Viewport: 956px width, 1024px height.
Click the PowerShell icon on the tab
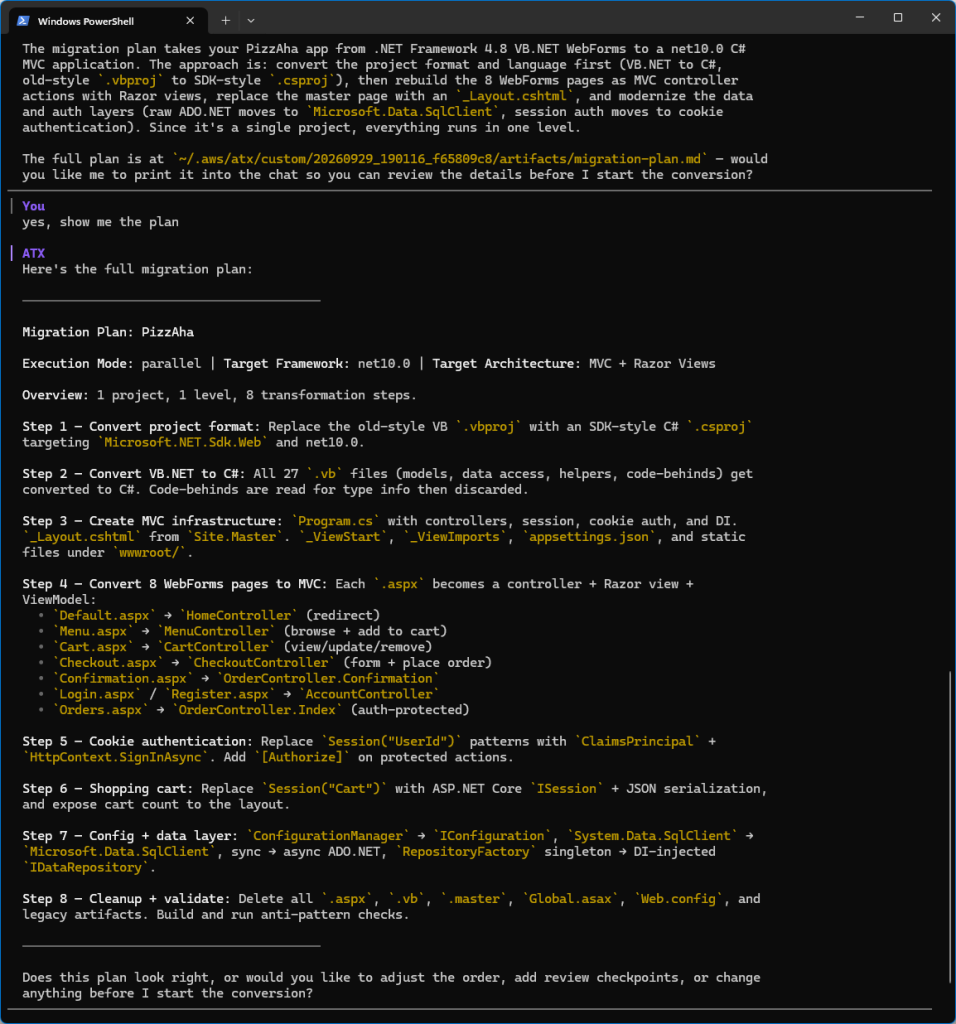point(23,21)
